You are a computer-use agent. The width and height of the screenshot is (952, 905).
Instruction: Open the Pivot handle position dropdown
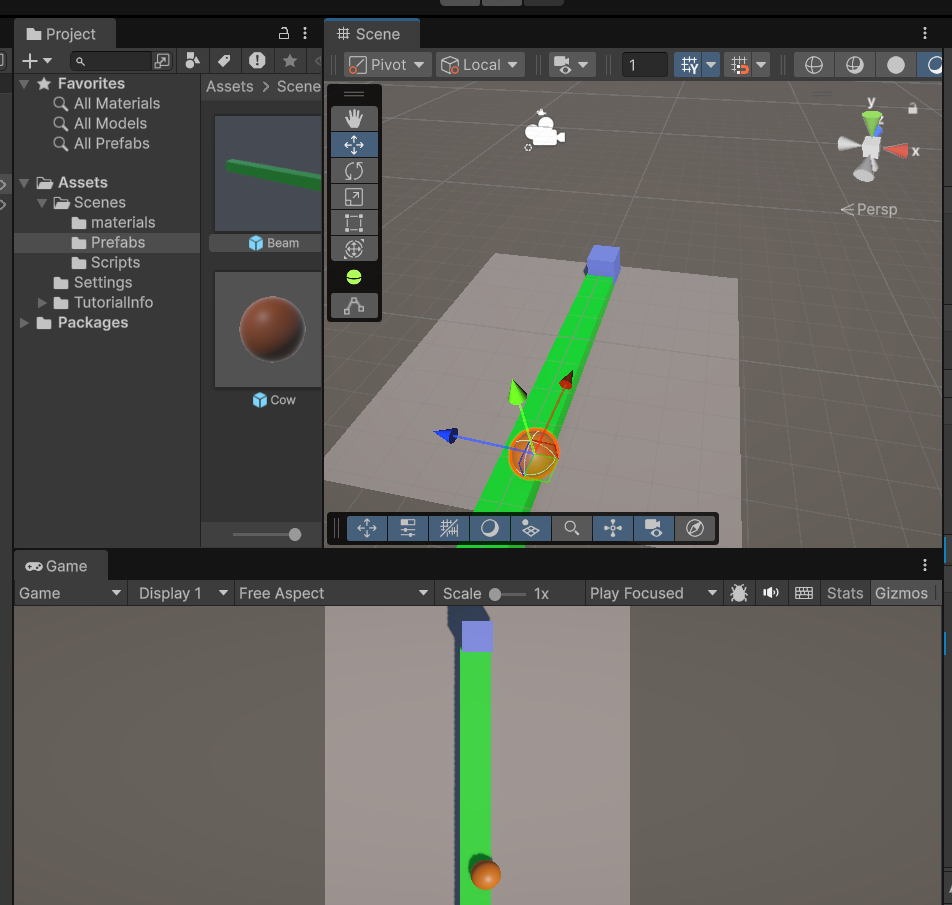(388, 65)
